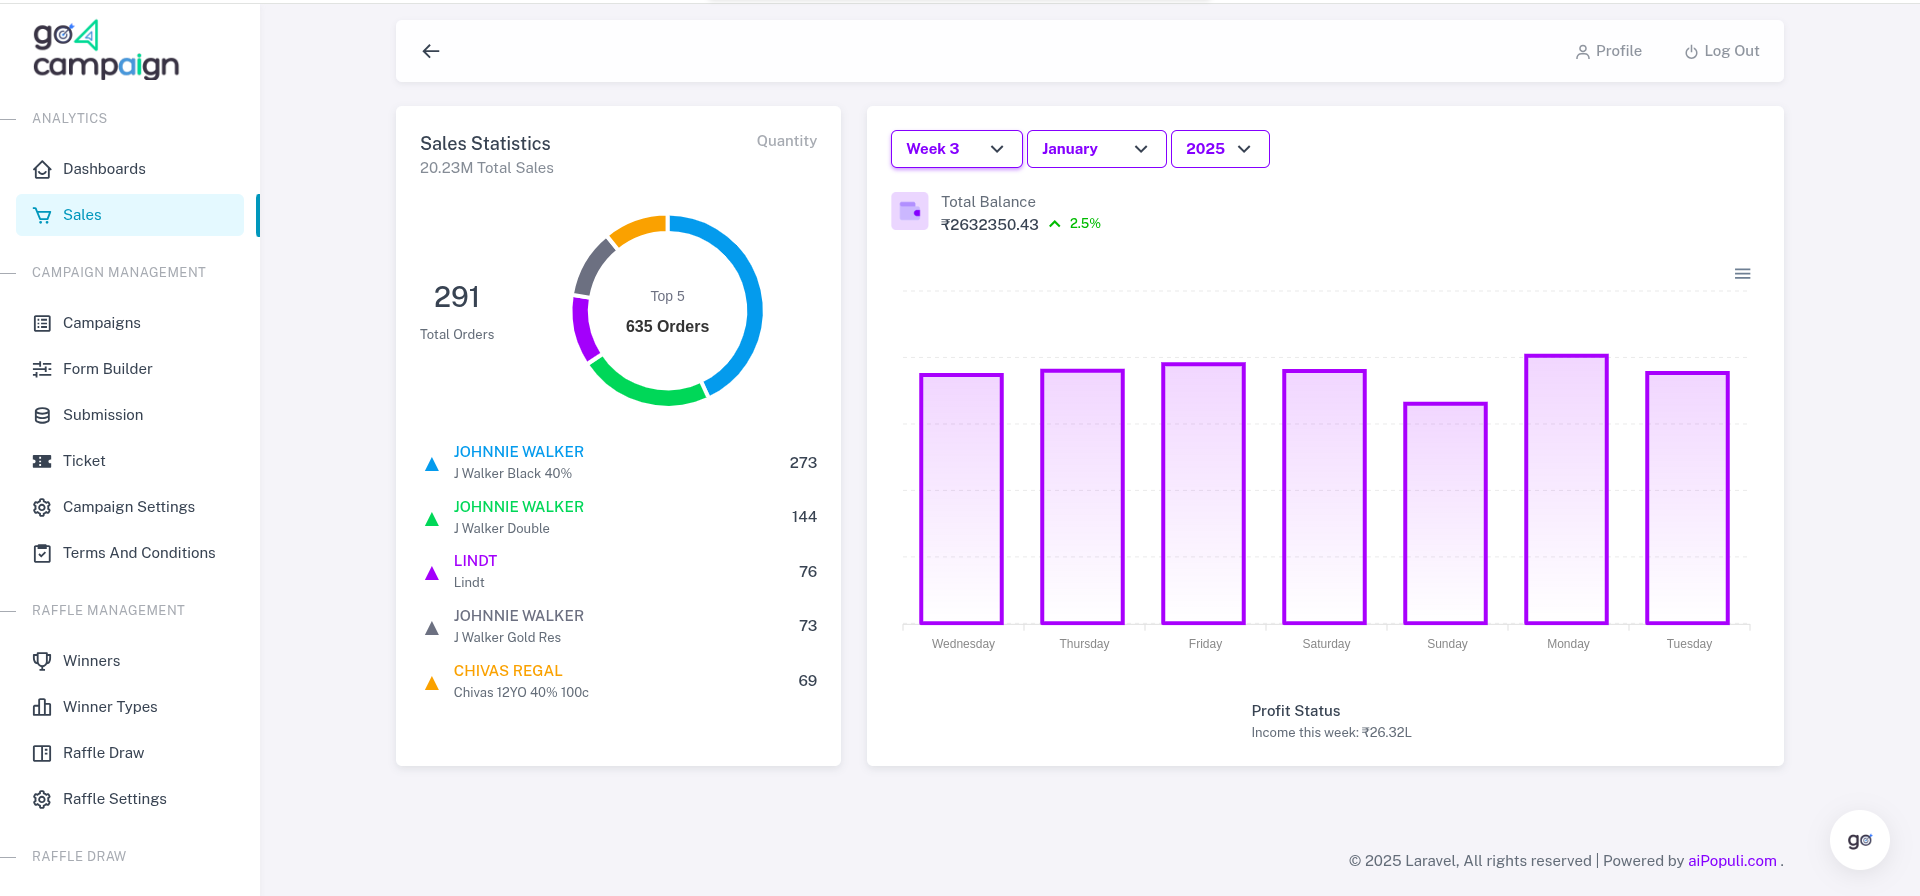Open the 2025 year dropdown

(1220, 149)
